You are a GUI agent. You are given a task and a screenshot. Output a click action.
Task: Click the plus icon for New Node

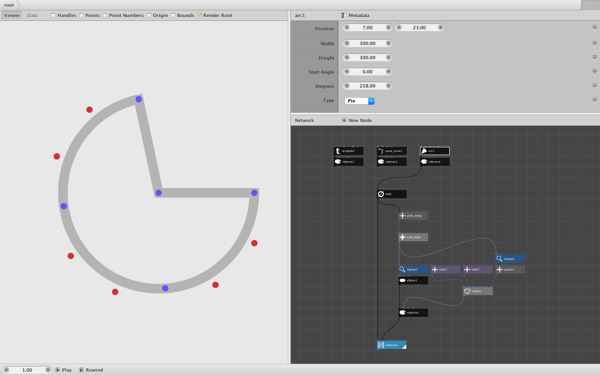click(x=344, y=120)
